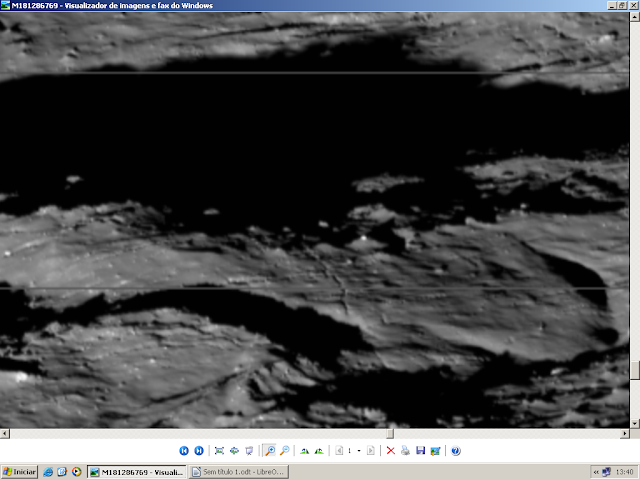Expand hidden system tray icons
The image size is (640, 480).
[596, 472]
